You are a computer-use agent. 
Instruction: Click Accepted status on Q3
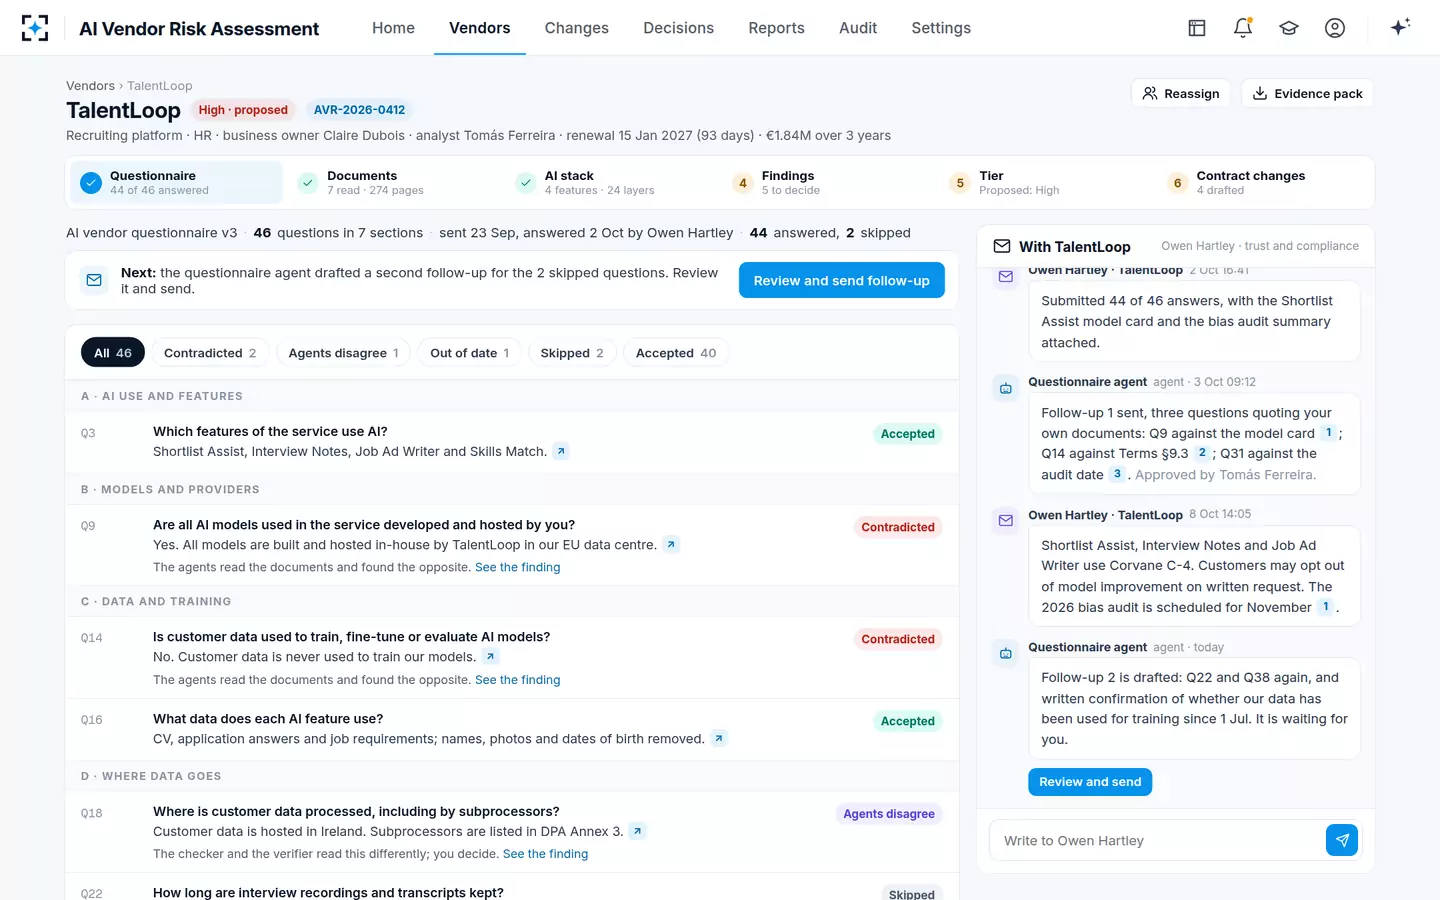pos(908,434)
